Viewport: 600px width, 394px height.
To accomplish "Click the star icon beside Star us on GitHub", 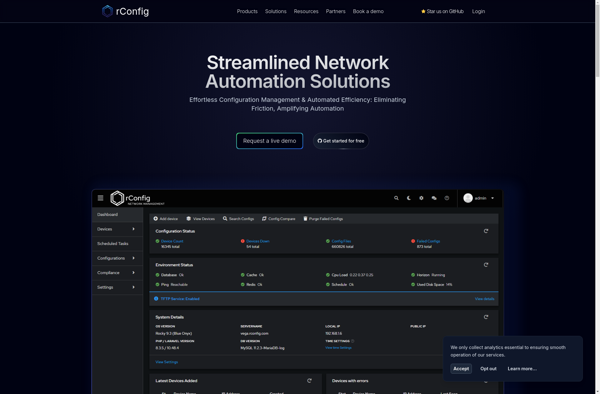I will (423, 11).
